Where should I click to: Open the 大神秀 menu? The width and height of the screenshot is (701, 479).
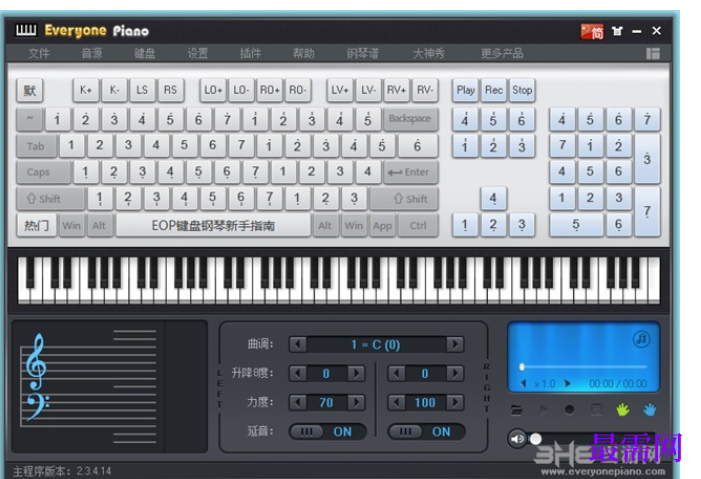click(x=429, y=54)
